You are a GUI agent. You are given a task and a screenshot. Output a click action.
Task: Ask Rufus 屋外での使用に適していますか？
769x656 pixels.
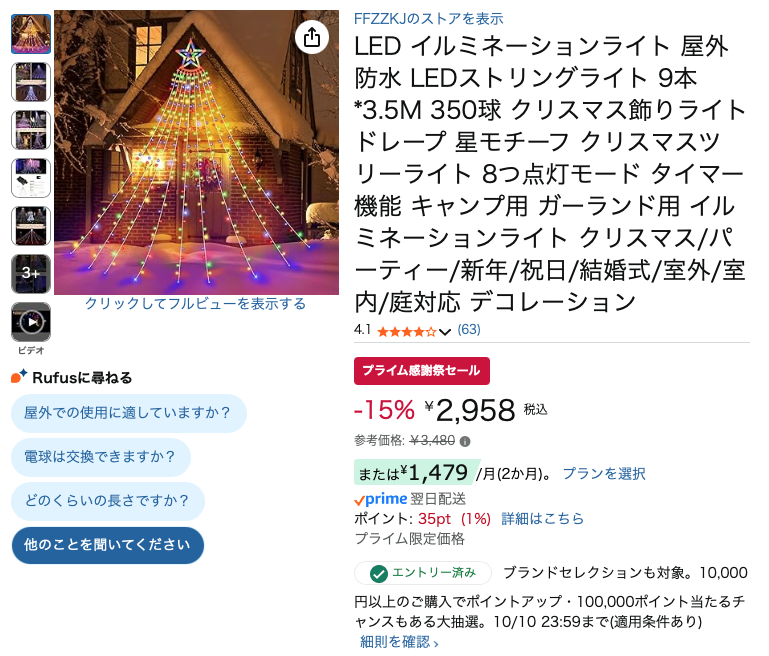click(x=128, y=413)
